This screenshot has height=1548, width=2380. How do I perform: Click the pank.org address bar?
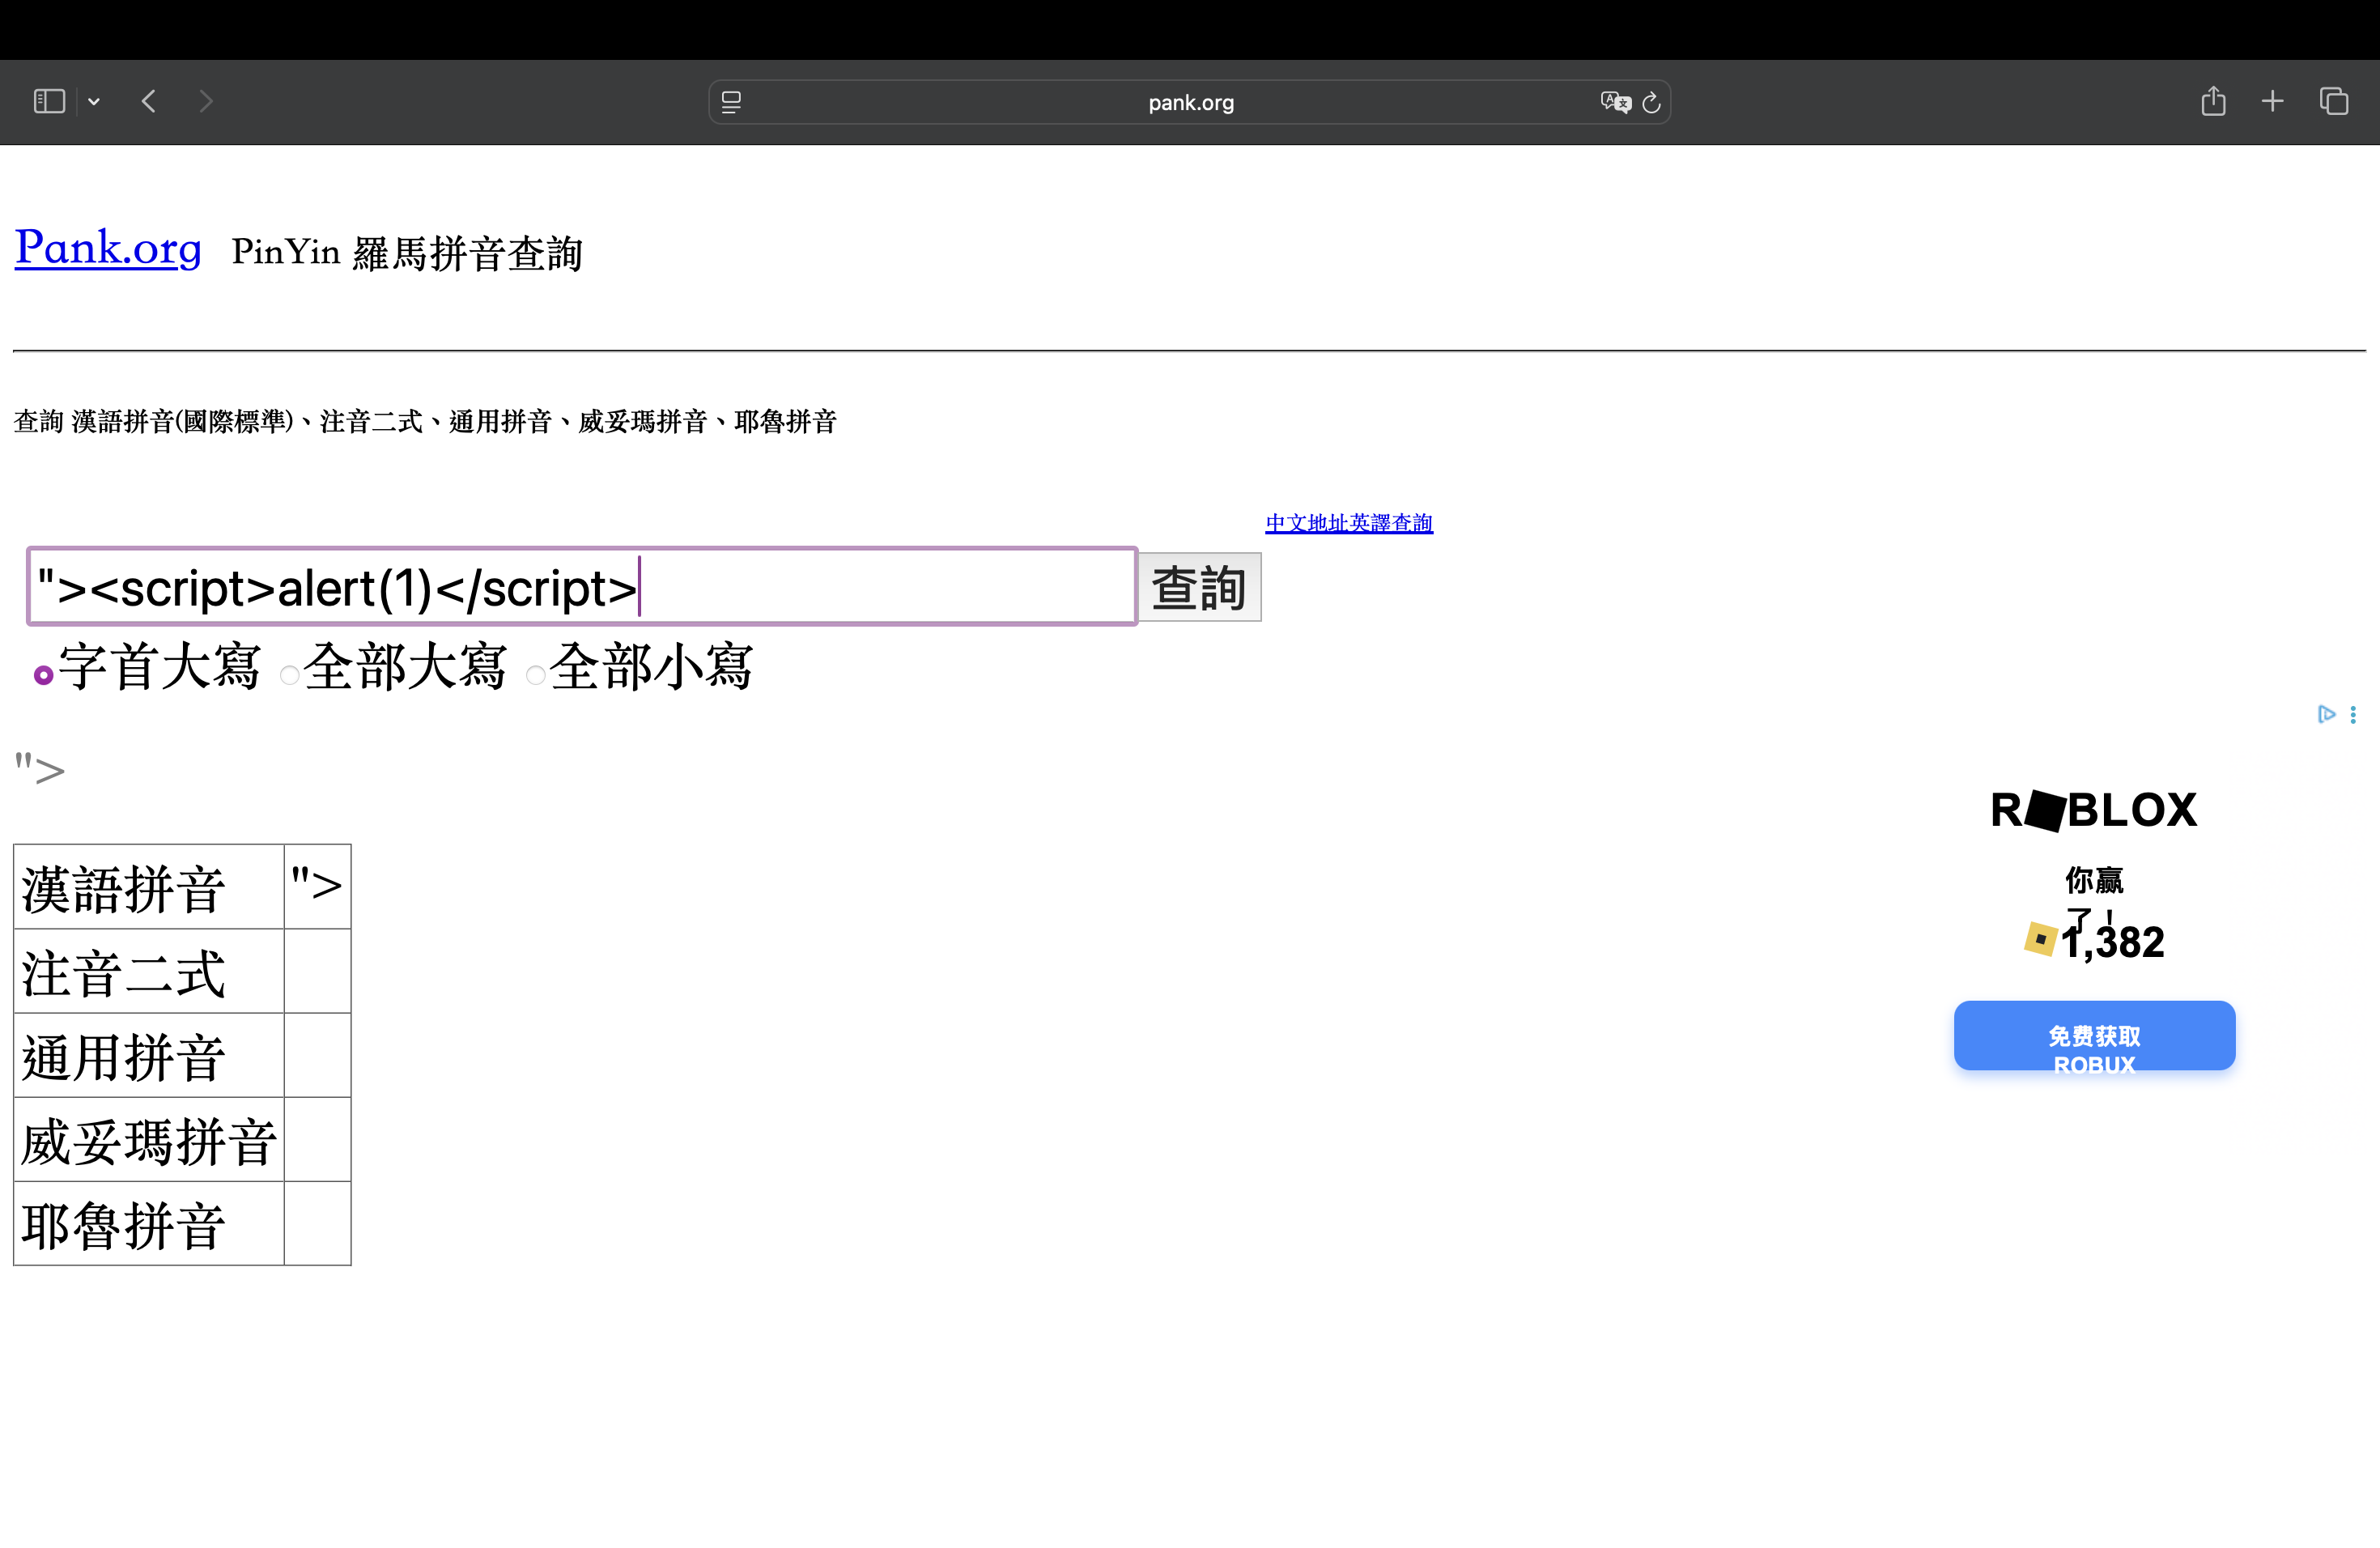tap(1190, 102)
